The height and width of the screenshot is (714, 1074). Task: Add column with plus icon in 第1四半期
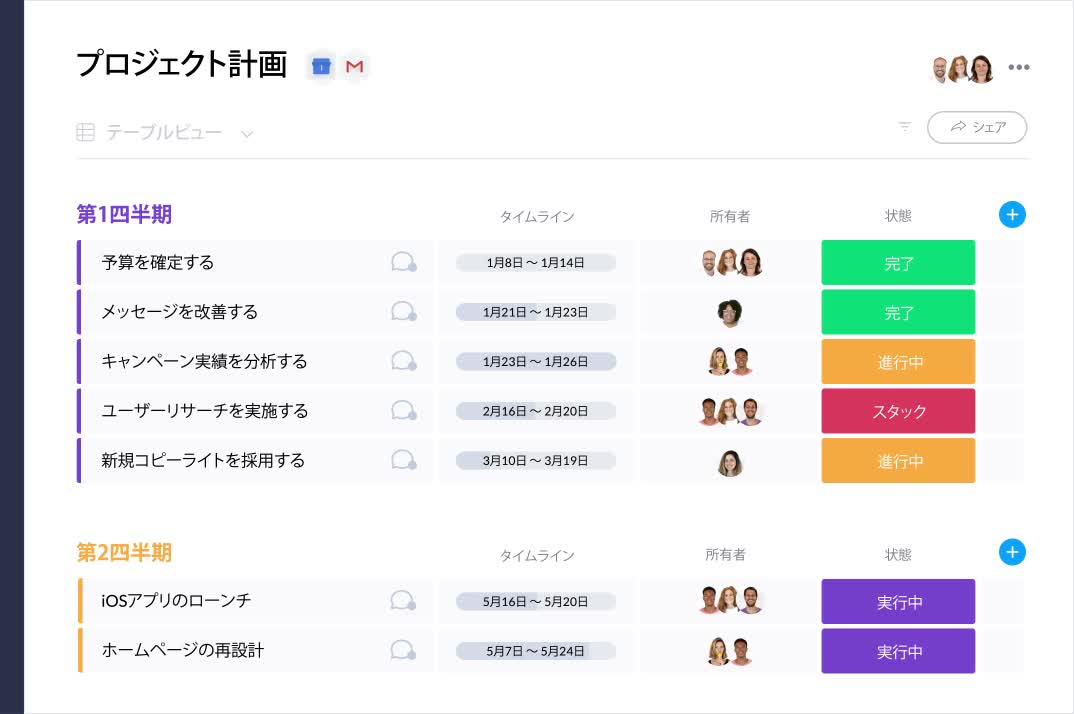coord(1012,215)
